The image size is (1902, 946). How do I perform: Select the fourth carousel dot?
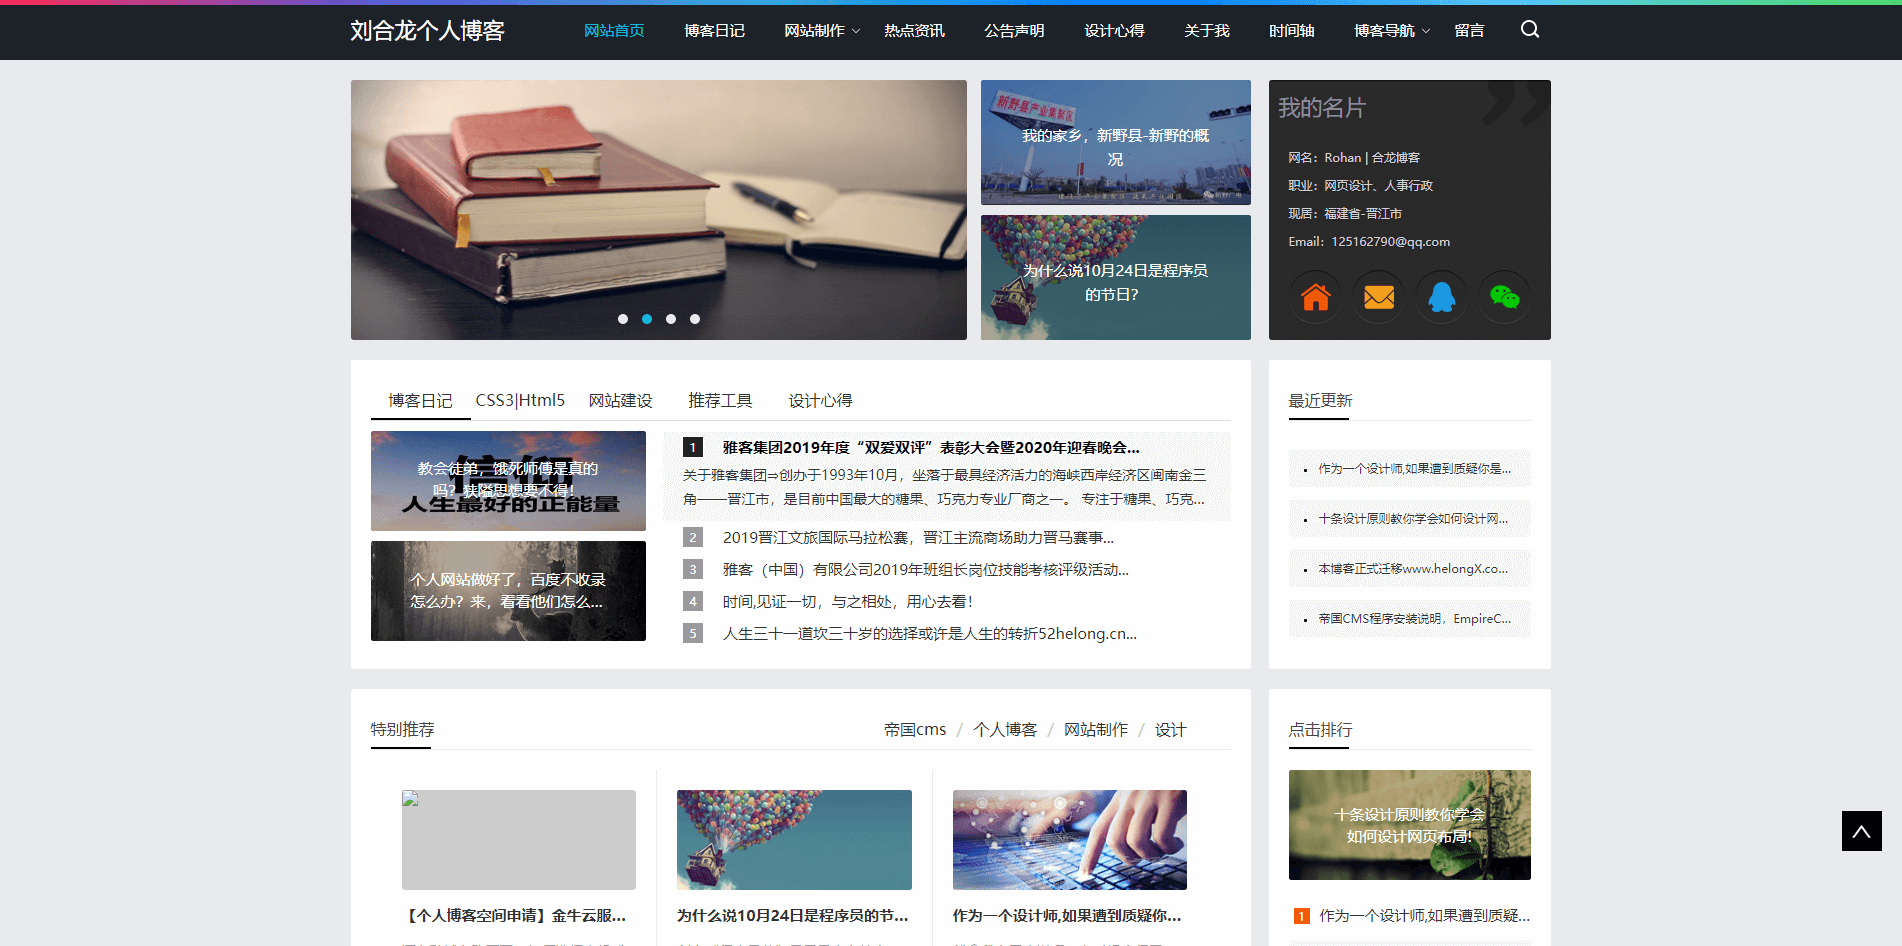pyautogui.click(x=695, y=319)
